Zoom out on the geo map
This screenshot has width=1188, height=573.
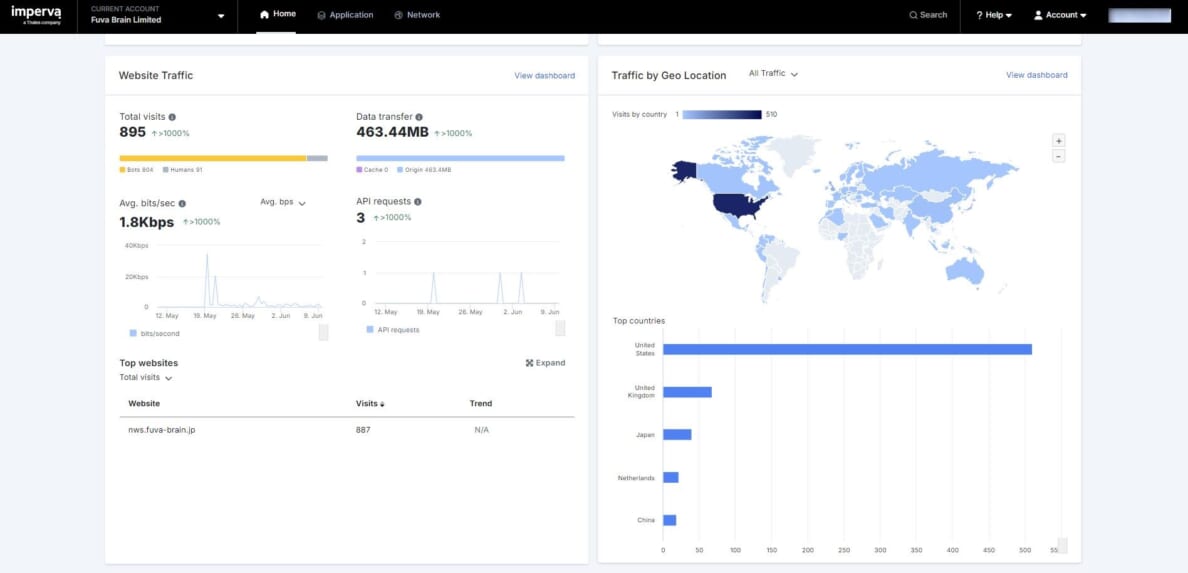[1059, 156]
